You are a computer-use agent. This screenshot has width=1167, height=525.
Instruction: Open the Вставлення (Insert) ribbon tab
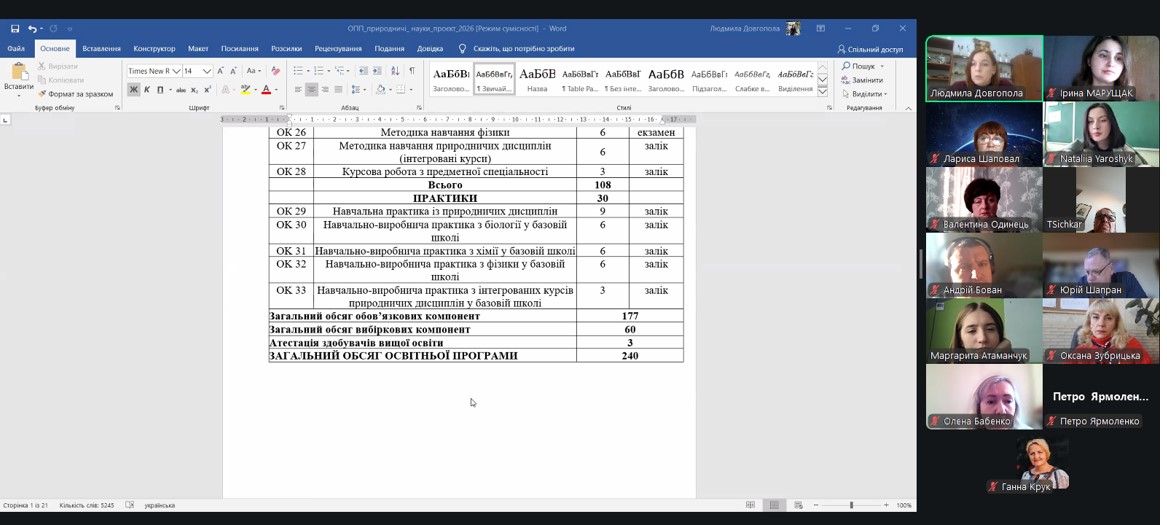pos(101,48)
